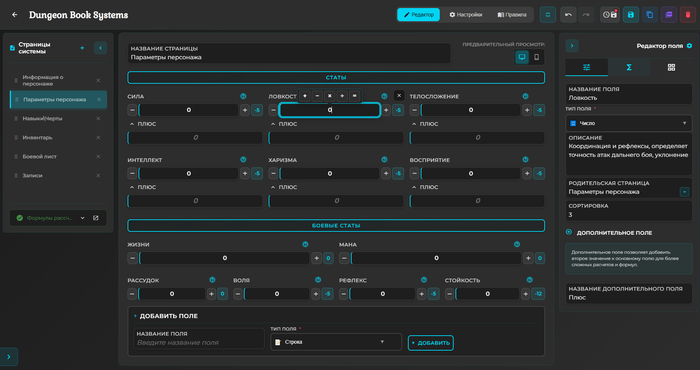Click the cyan circle icon beside СИЛА
Screen dimensions: 700x370
[243, 96]
